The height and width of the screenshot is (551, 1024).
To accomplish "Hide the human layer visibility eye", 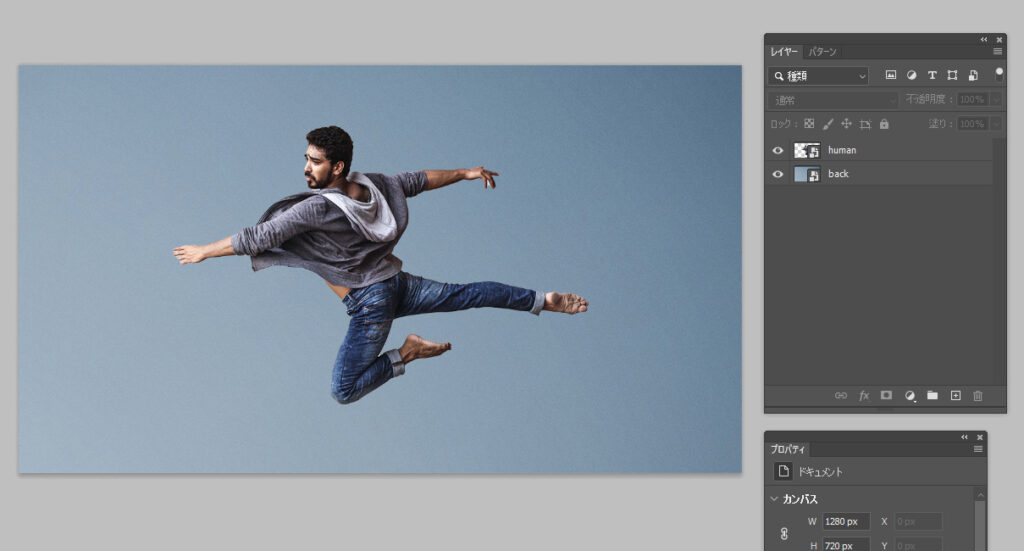I will [x=778, y=150].
